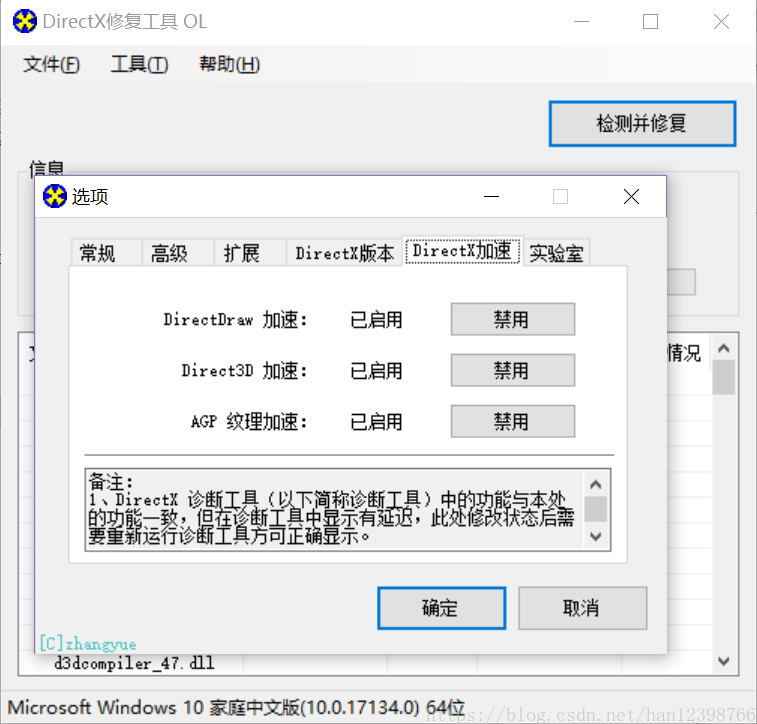Select the DirectX加速 tab
Screen dimensions: 757x724
point(463,251)
